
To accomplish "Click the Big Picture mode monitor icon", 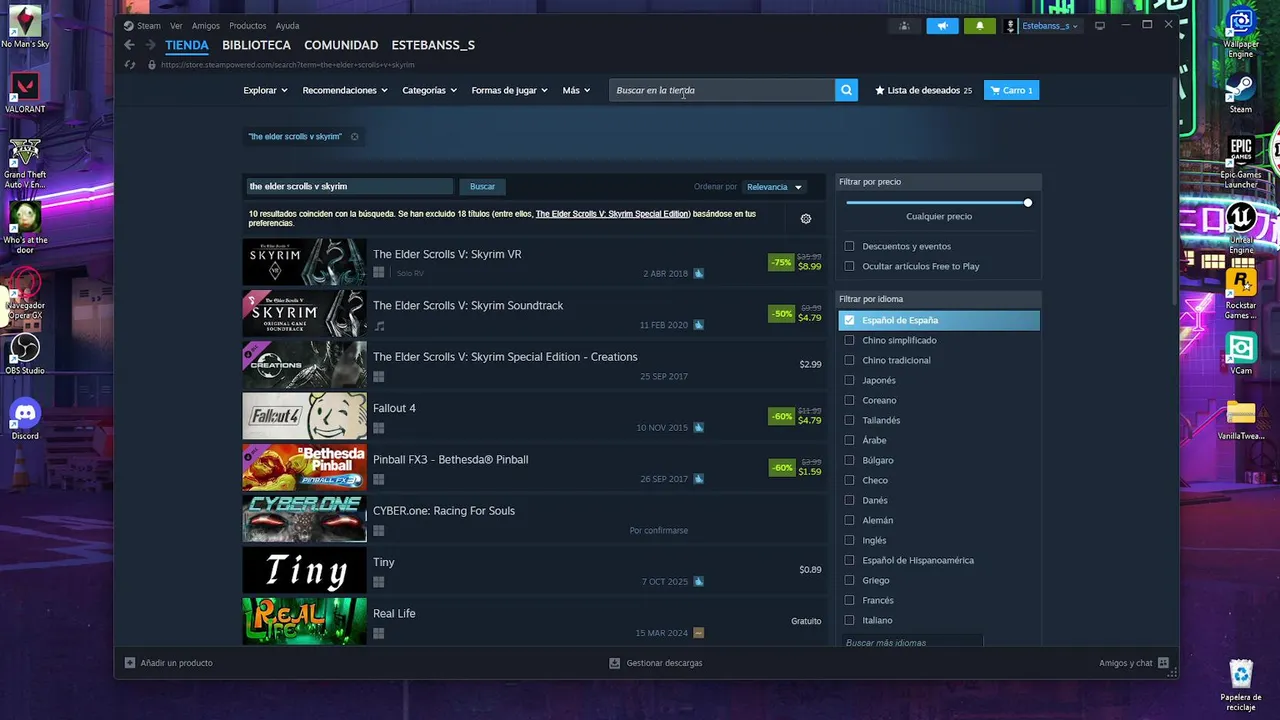I will (1100, 25).
